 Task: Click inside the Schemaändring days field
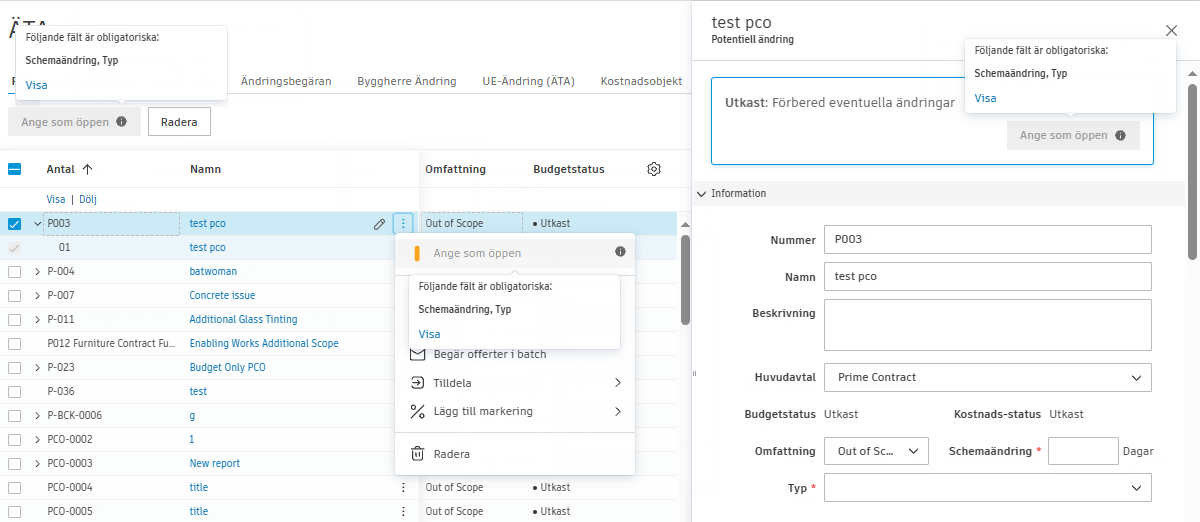point(1082,451)
